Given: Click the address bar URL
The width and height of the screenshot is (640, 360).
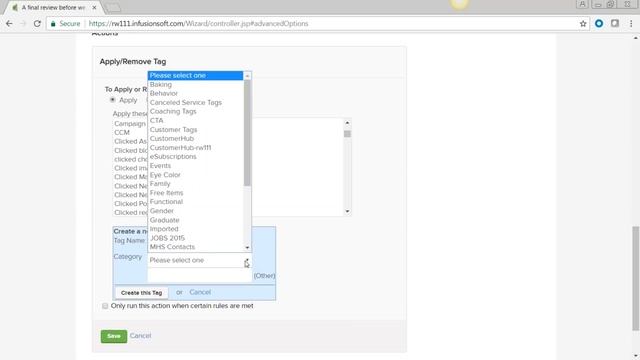Looking at the screenshot, I should 198,24.
